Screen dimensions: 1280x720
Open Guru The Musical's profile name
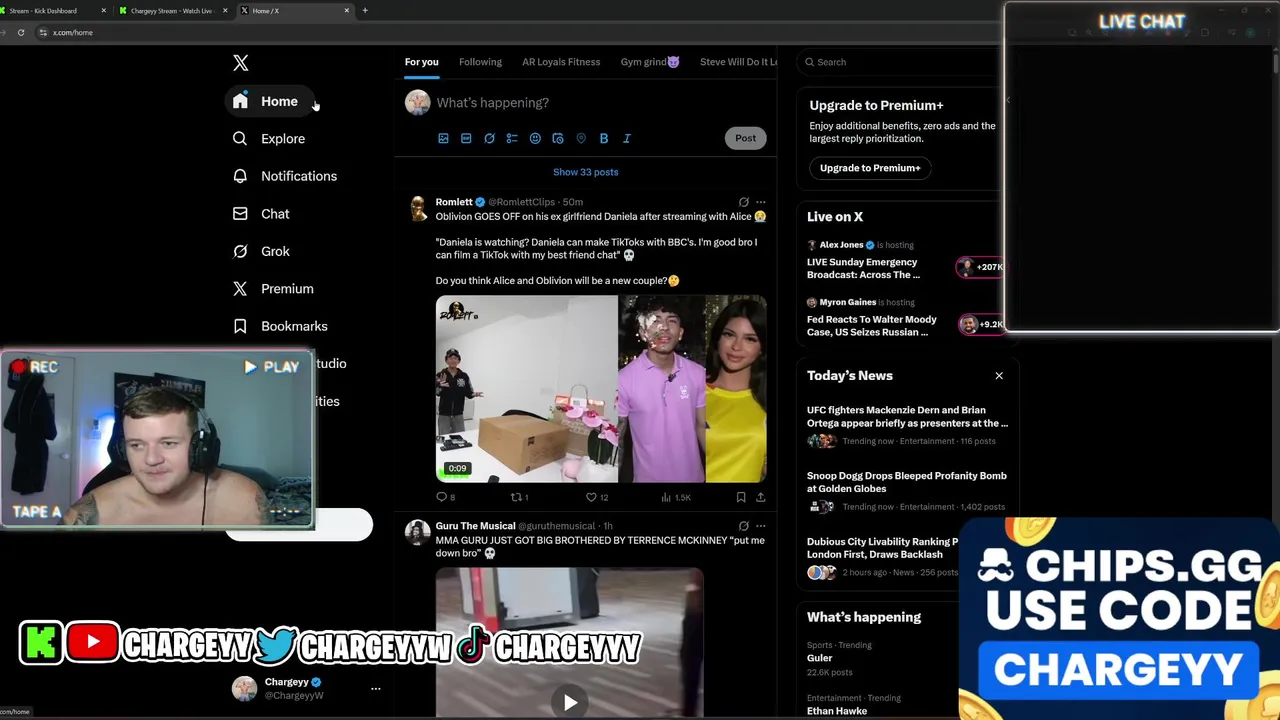click(x=475, y=526)
